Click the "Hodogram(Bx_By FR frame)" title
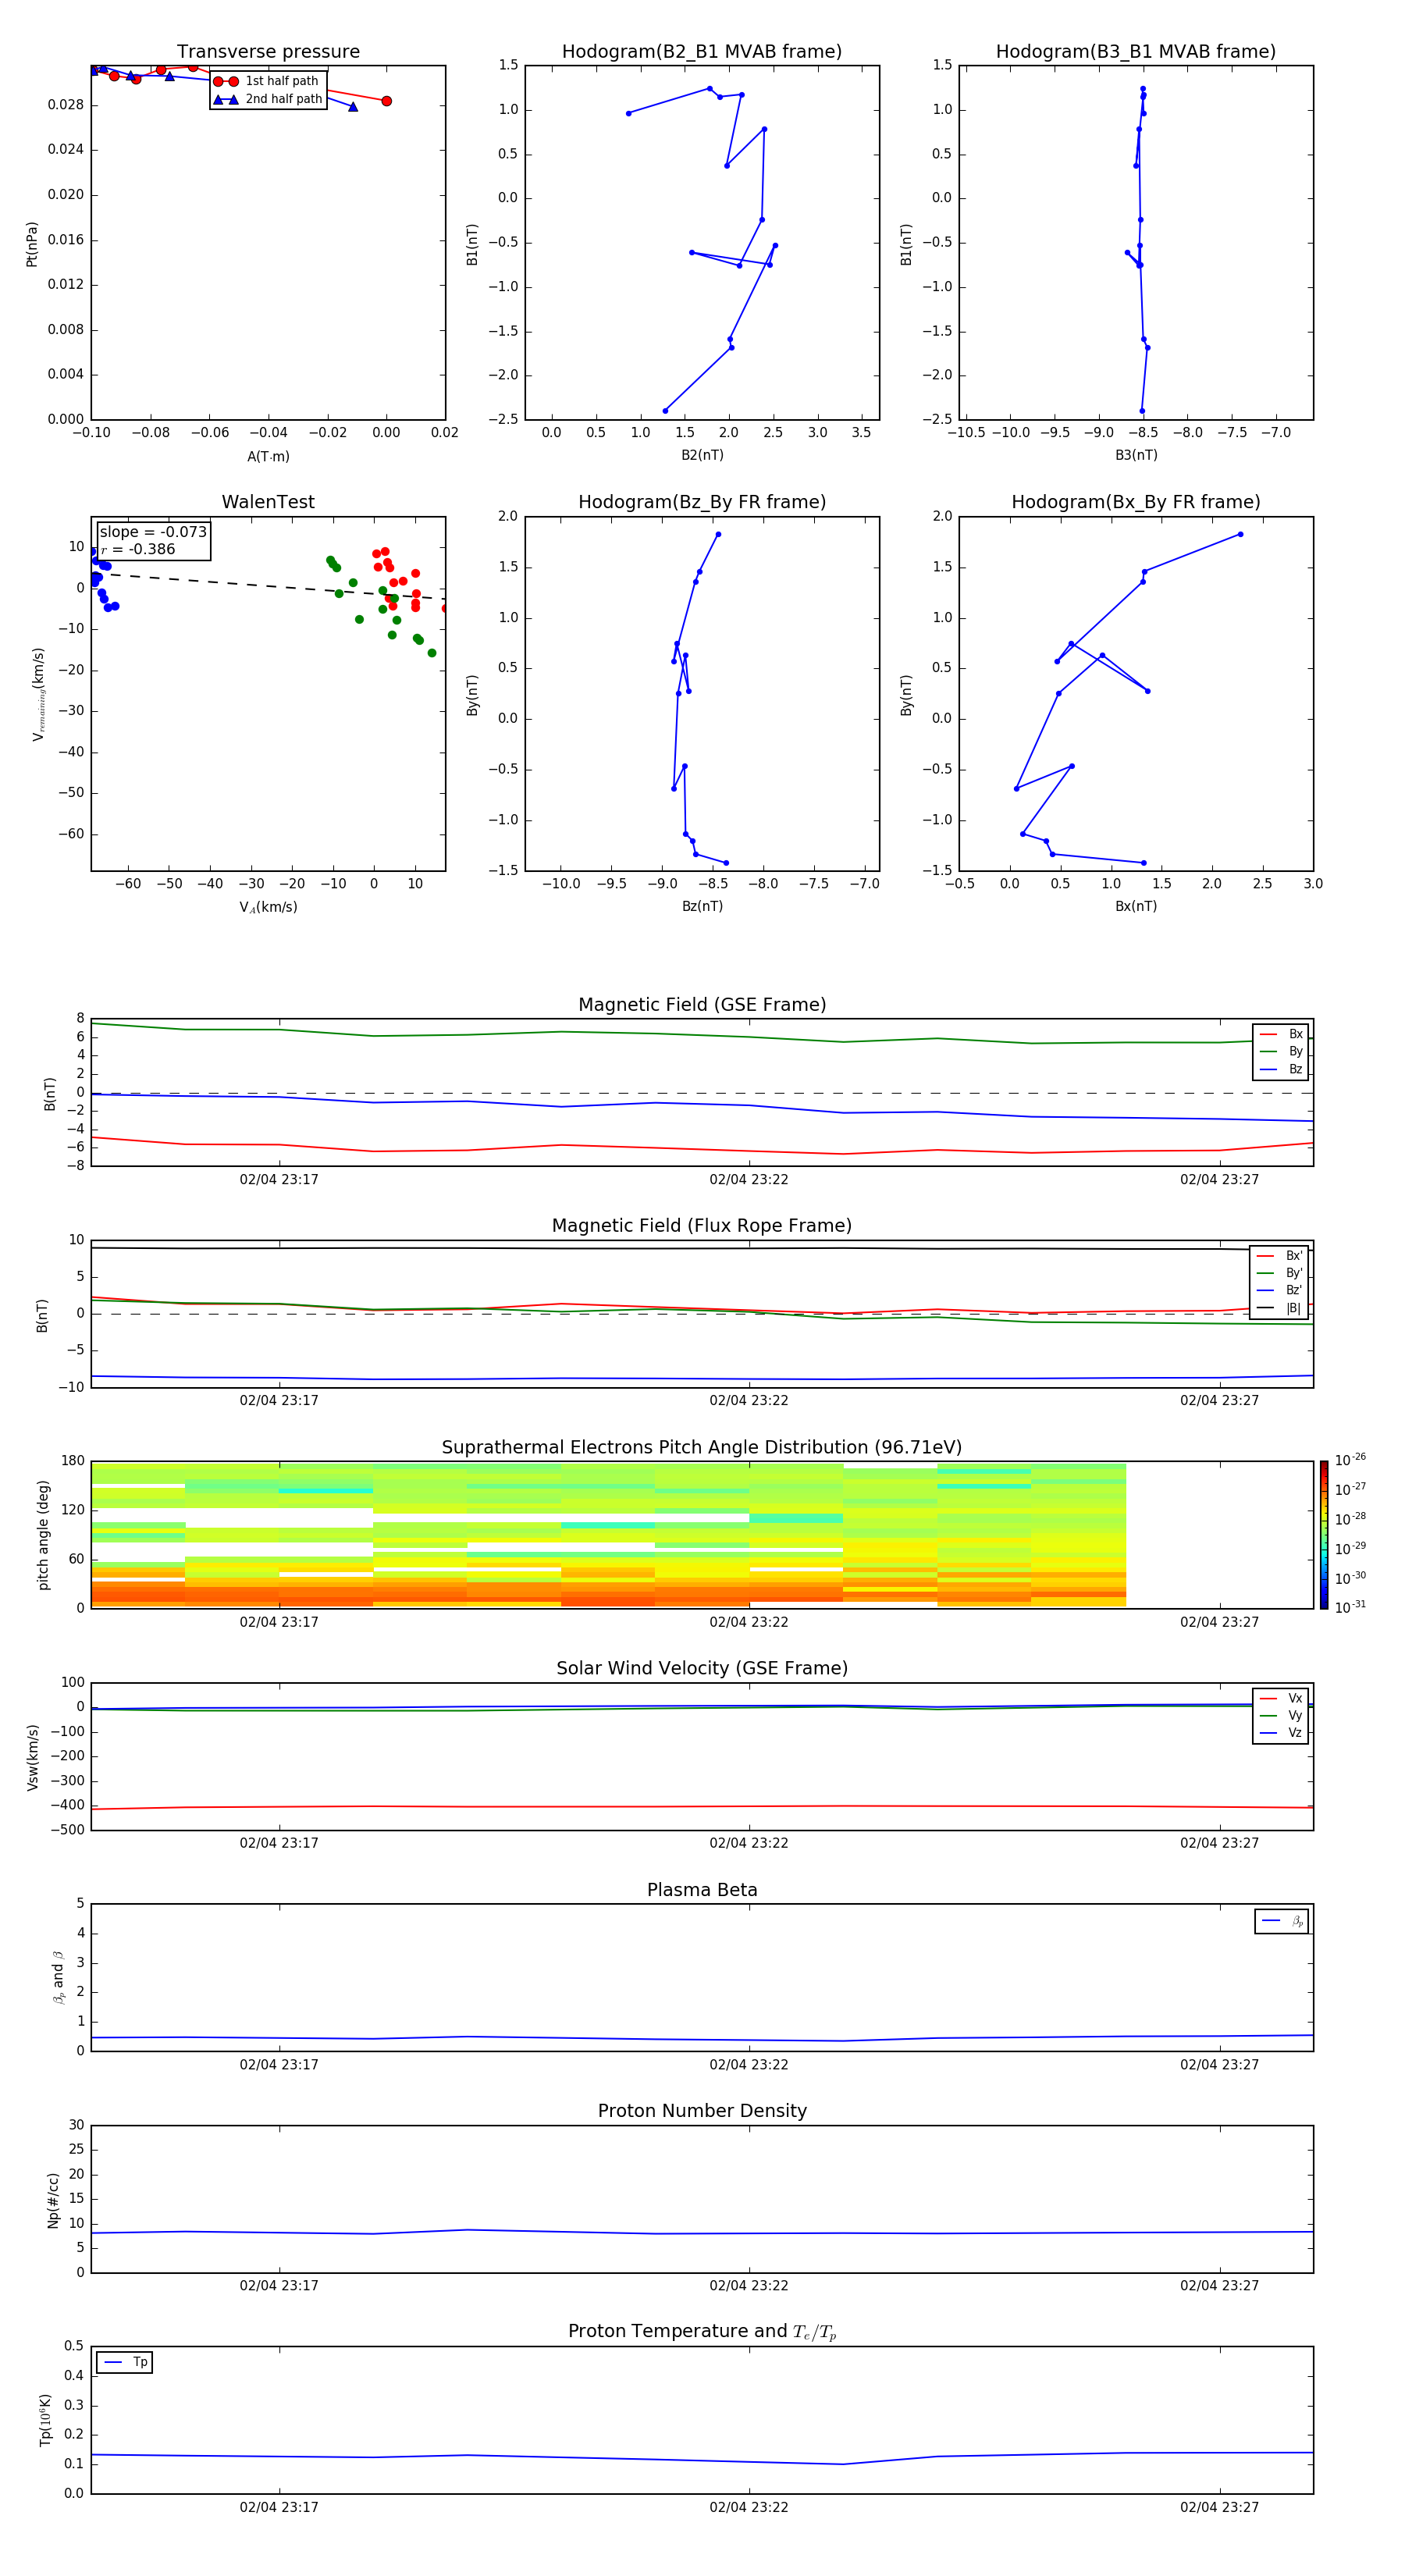Image resolution: width=1405 pixels, height=2576 pixels. (x=1136, y=502)
